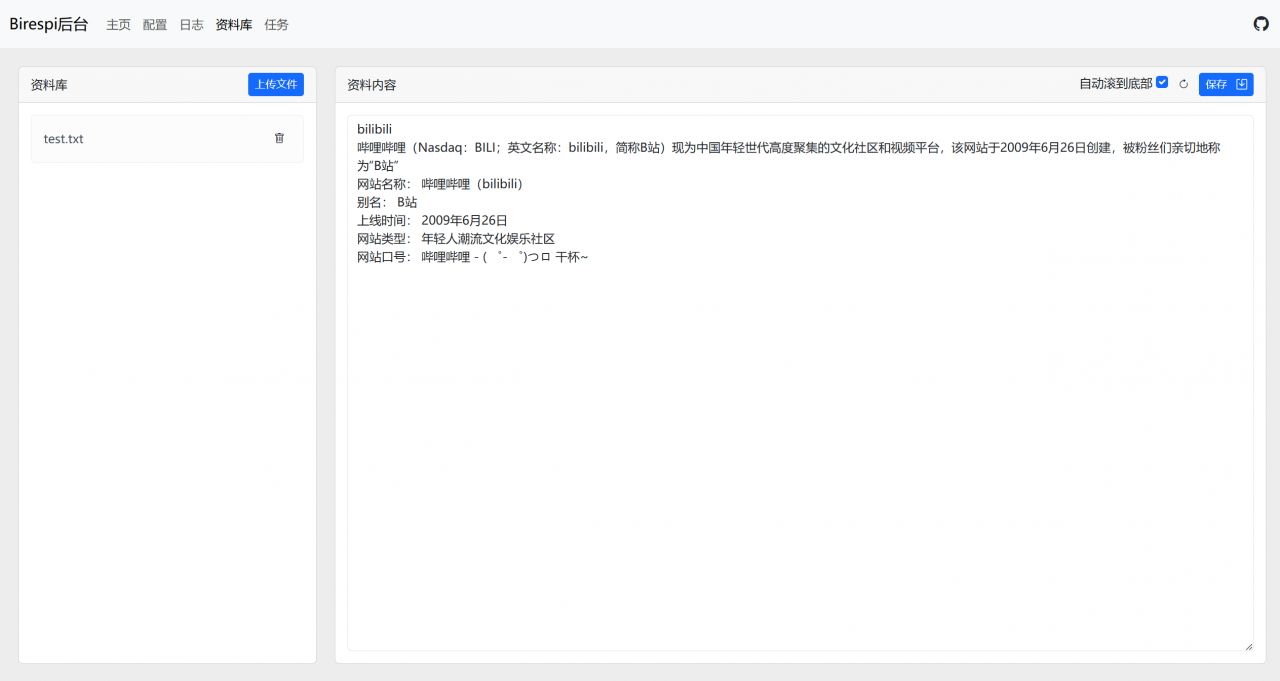
Task: Open the 任务 nav item
Action: tap(276, 24)
